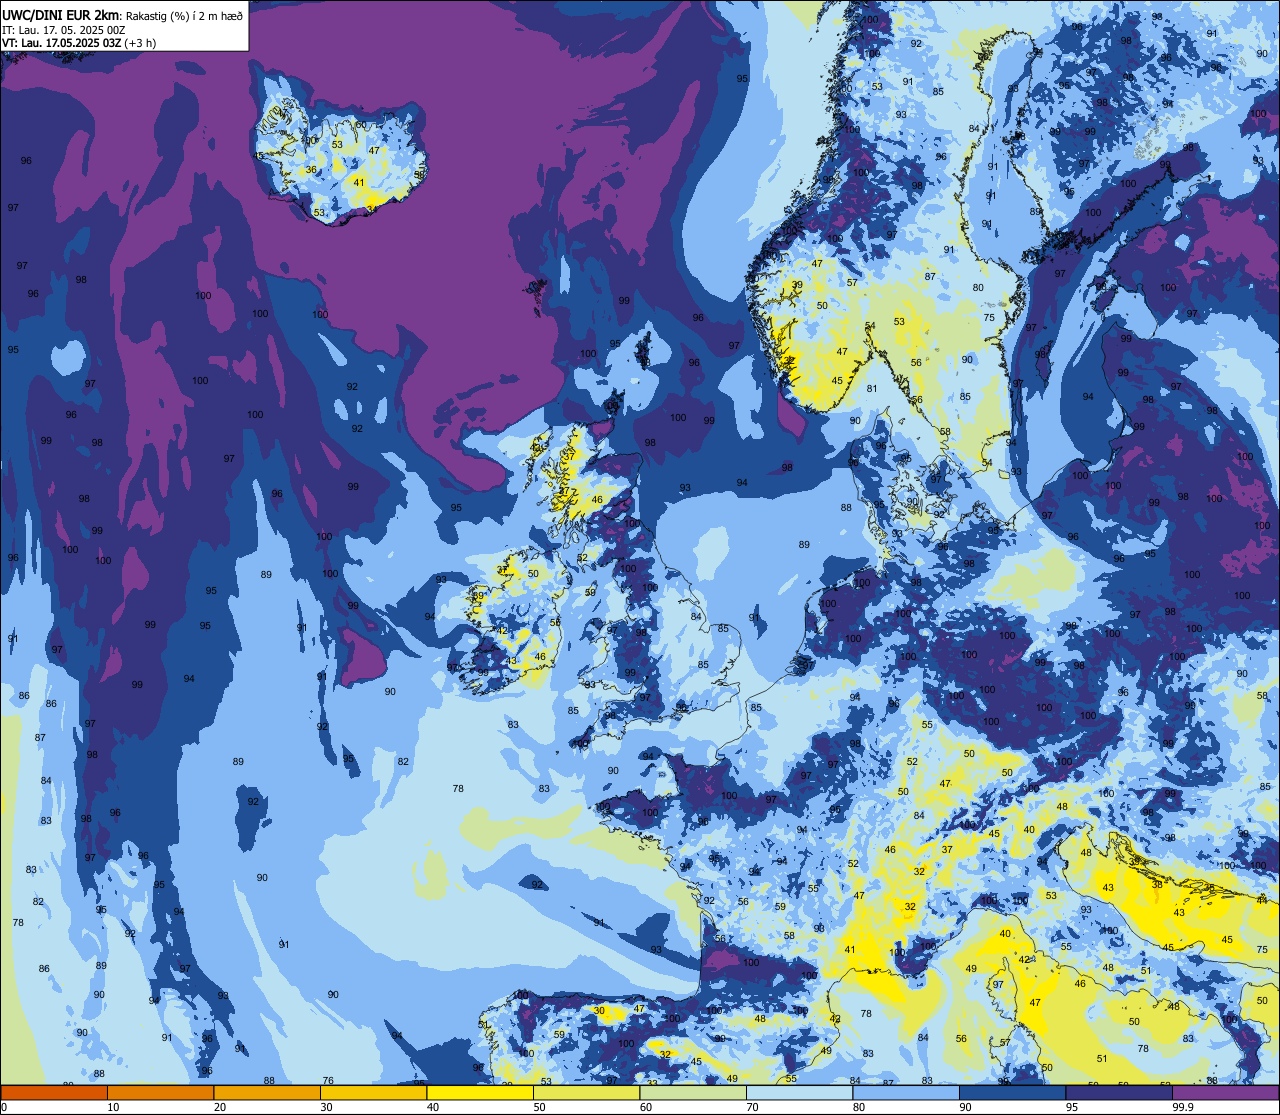
Task: Click the 'UWC/DINI EUR 2km' title text
Action: tap(61, 14)
